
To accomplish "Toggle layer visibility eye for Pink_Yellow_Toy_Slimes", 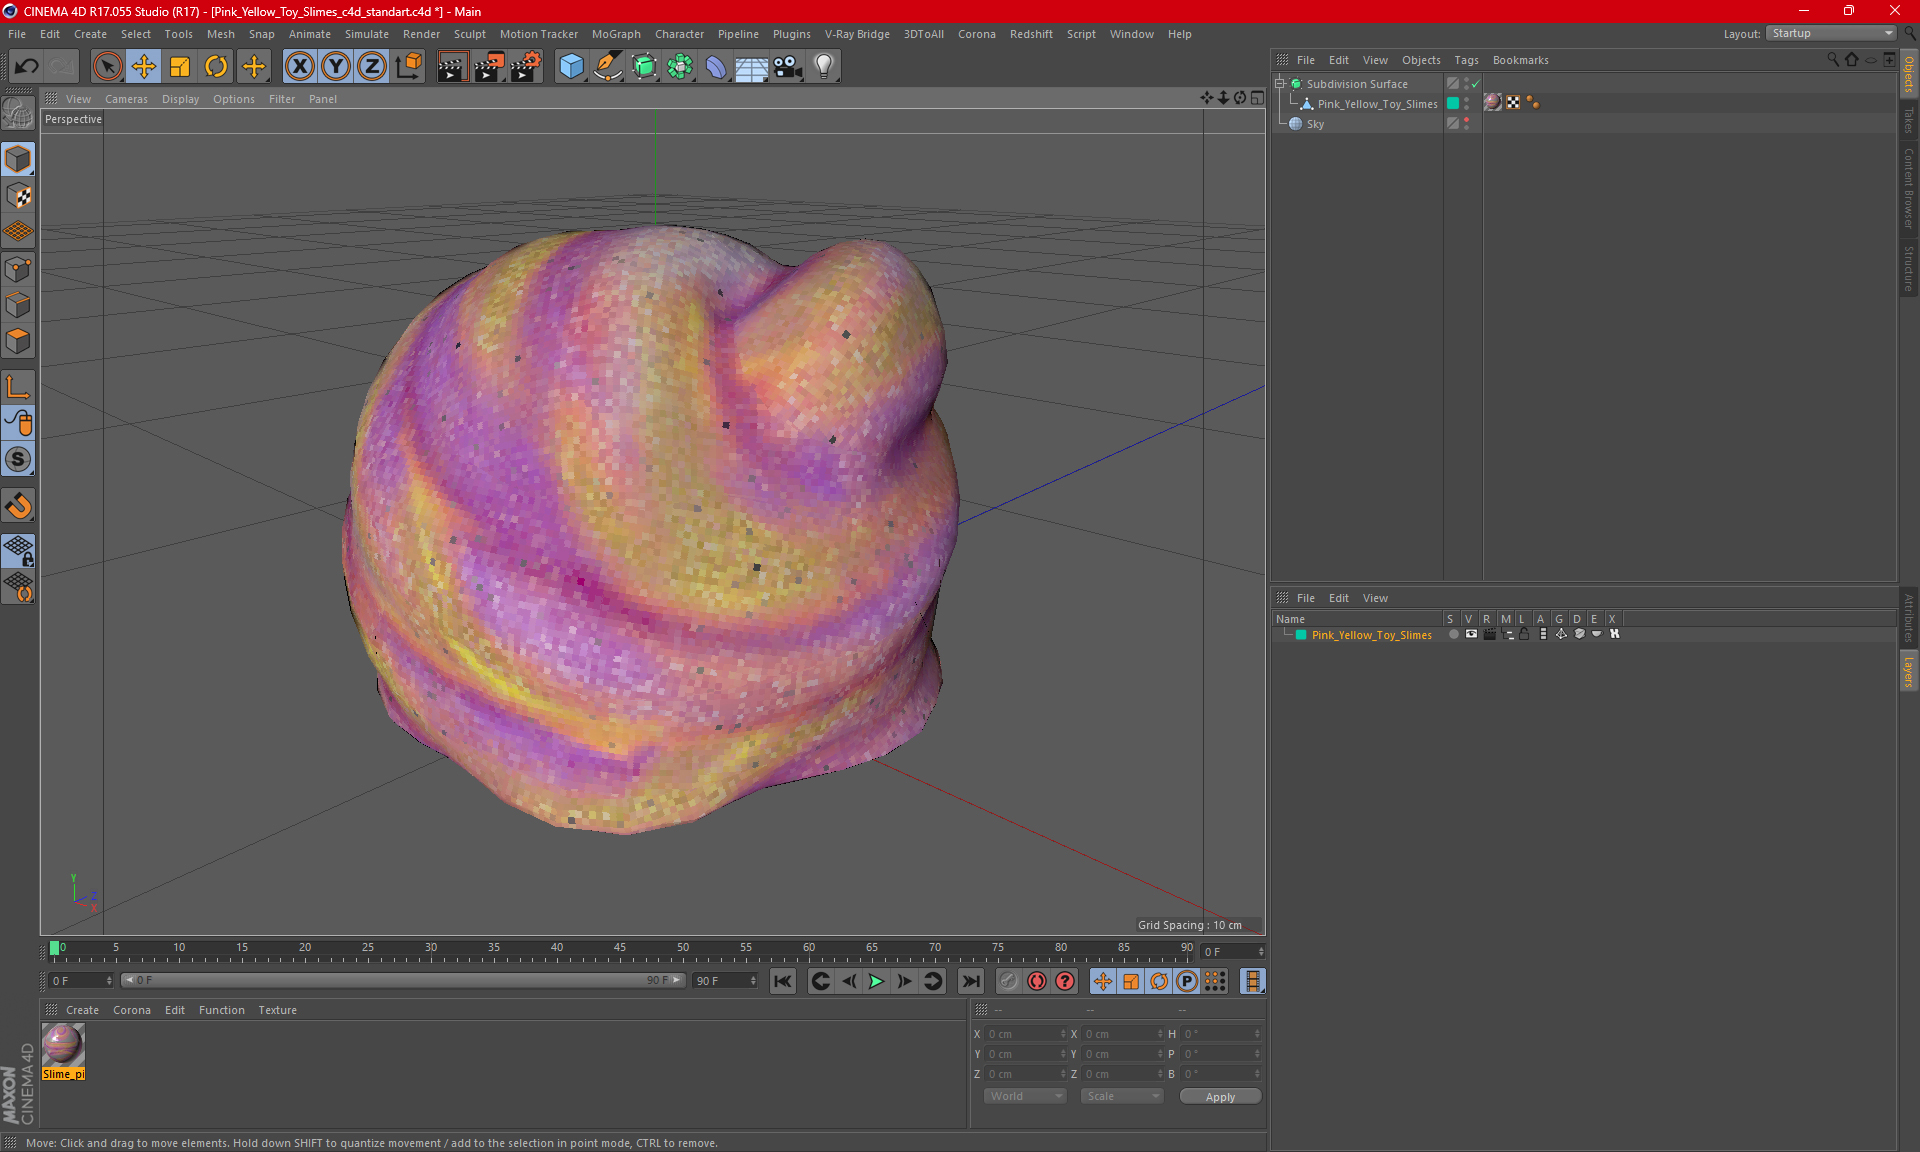I will click(x=1471, y=634).
